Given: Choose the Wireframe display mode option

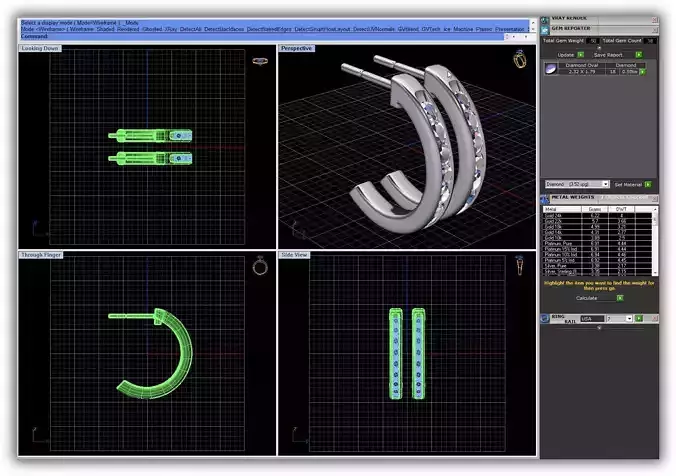Looking at the screenshot, I should (81, 29).
